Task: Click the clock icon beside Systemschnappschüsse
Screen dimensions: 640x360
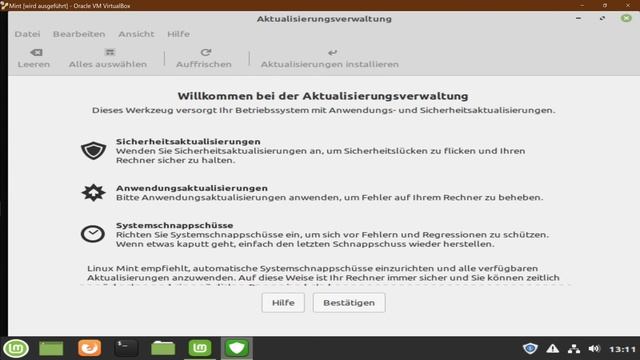Action: point(93,234)
